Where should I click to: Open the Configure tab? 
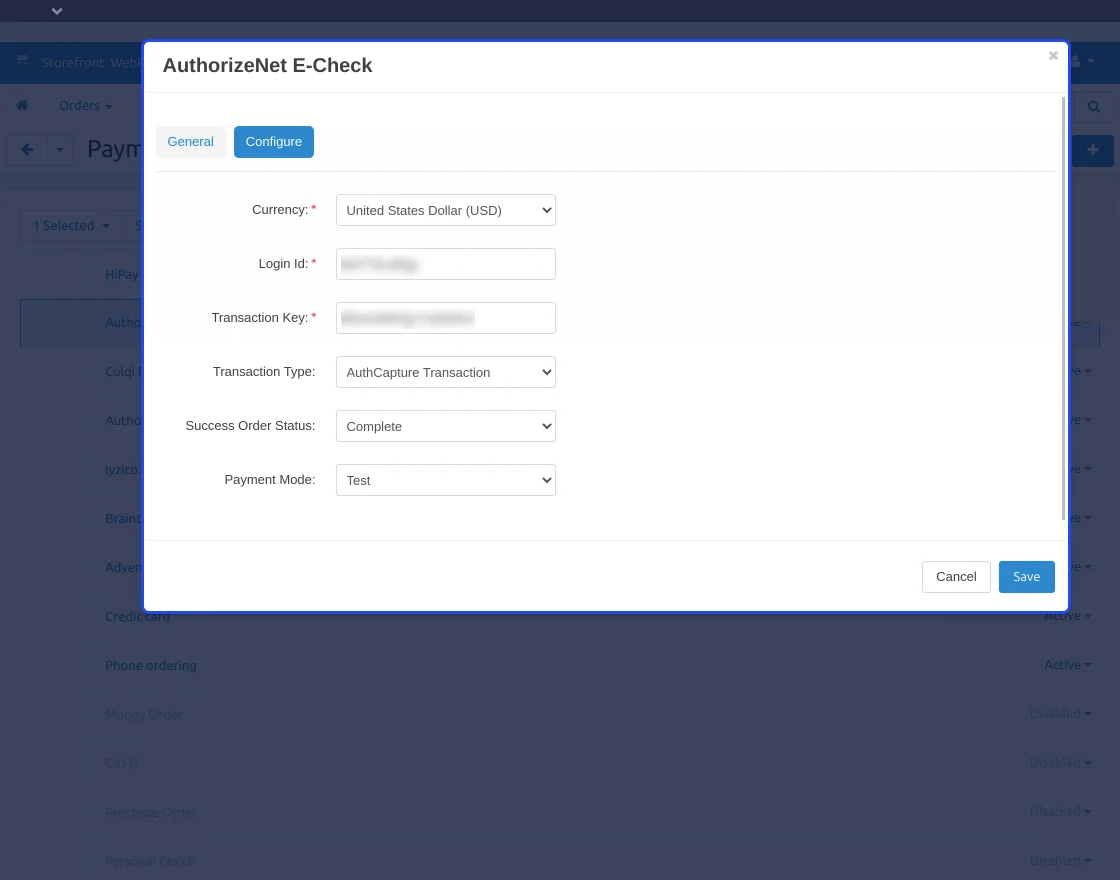274,141
